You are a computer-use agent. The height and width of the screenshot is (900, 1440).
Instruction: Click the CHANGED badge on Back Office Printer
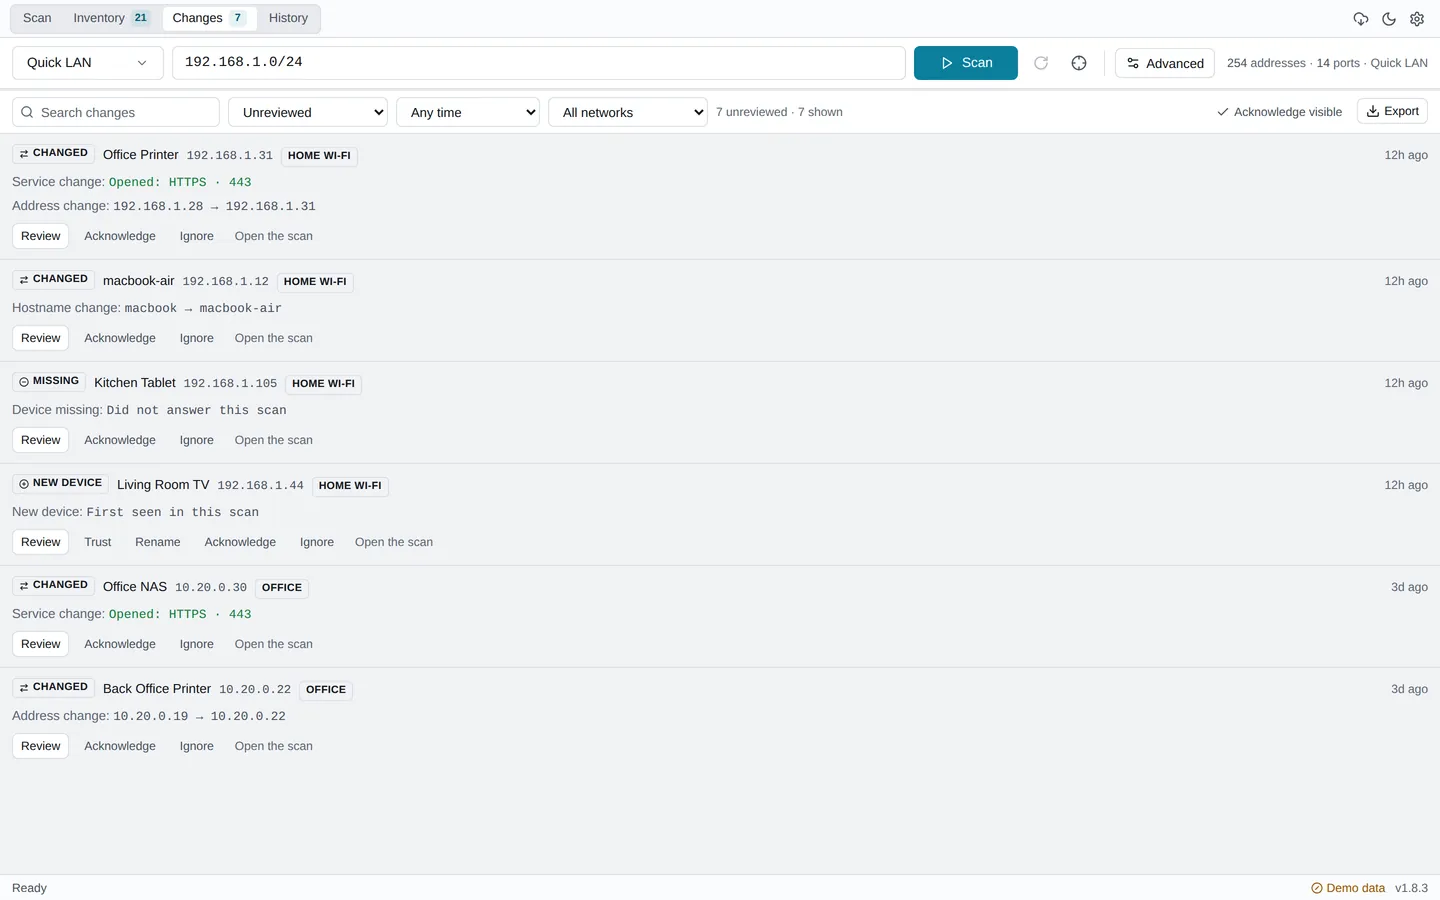pyautogui.click(x=54, y=688)
